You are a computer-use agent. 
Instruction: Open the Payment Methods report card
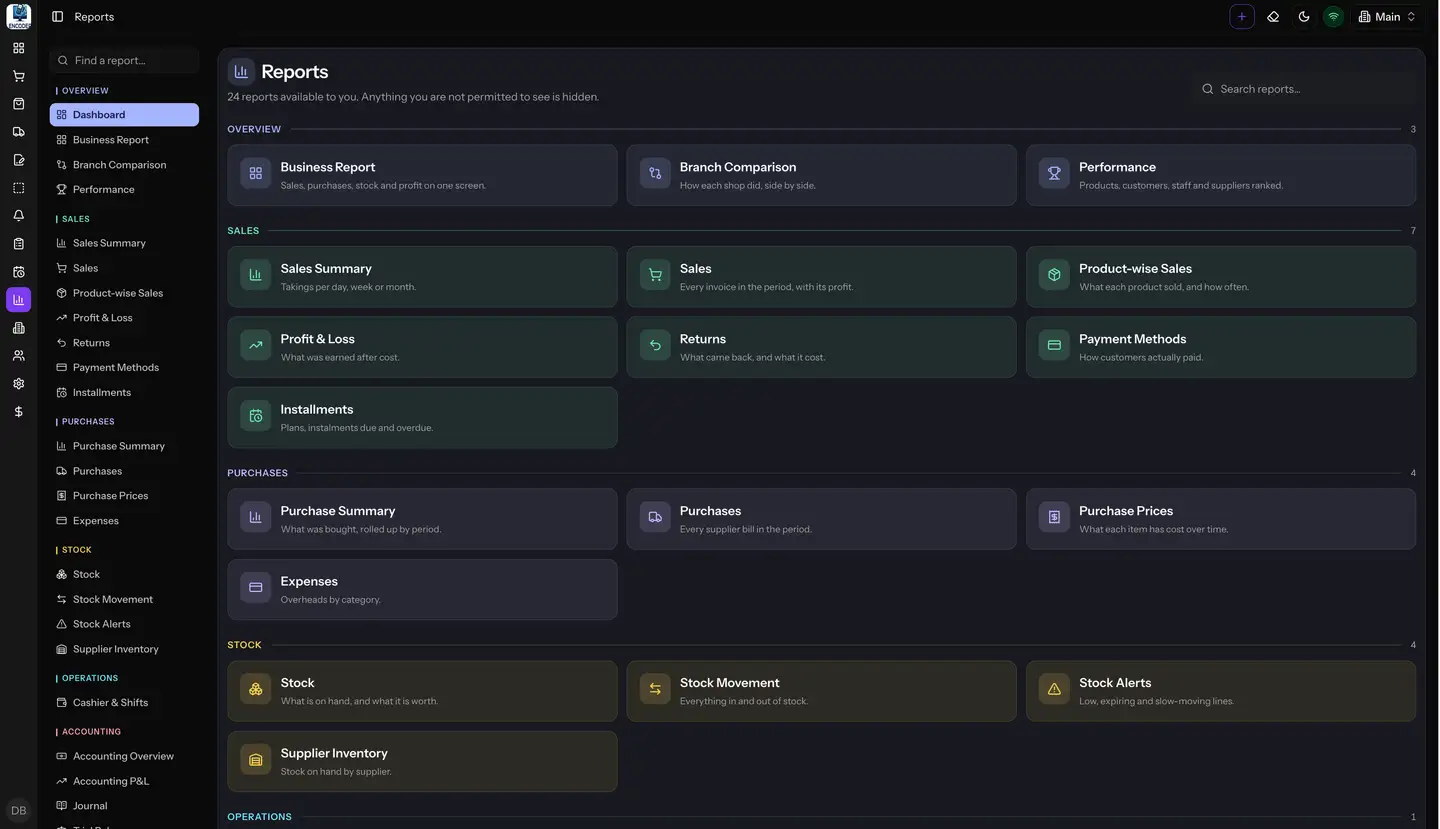(x=1221, y=347)
